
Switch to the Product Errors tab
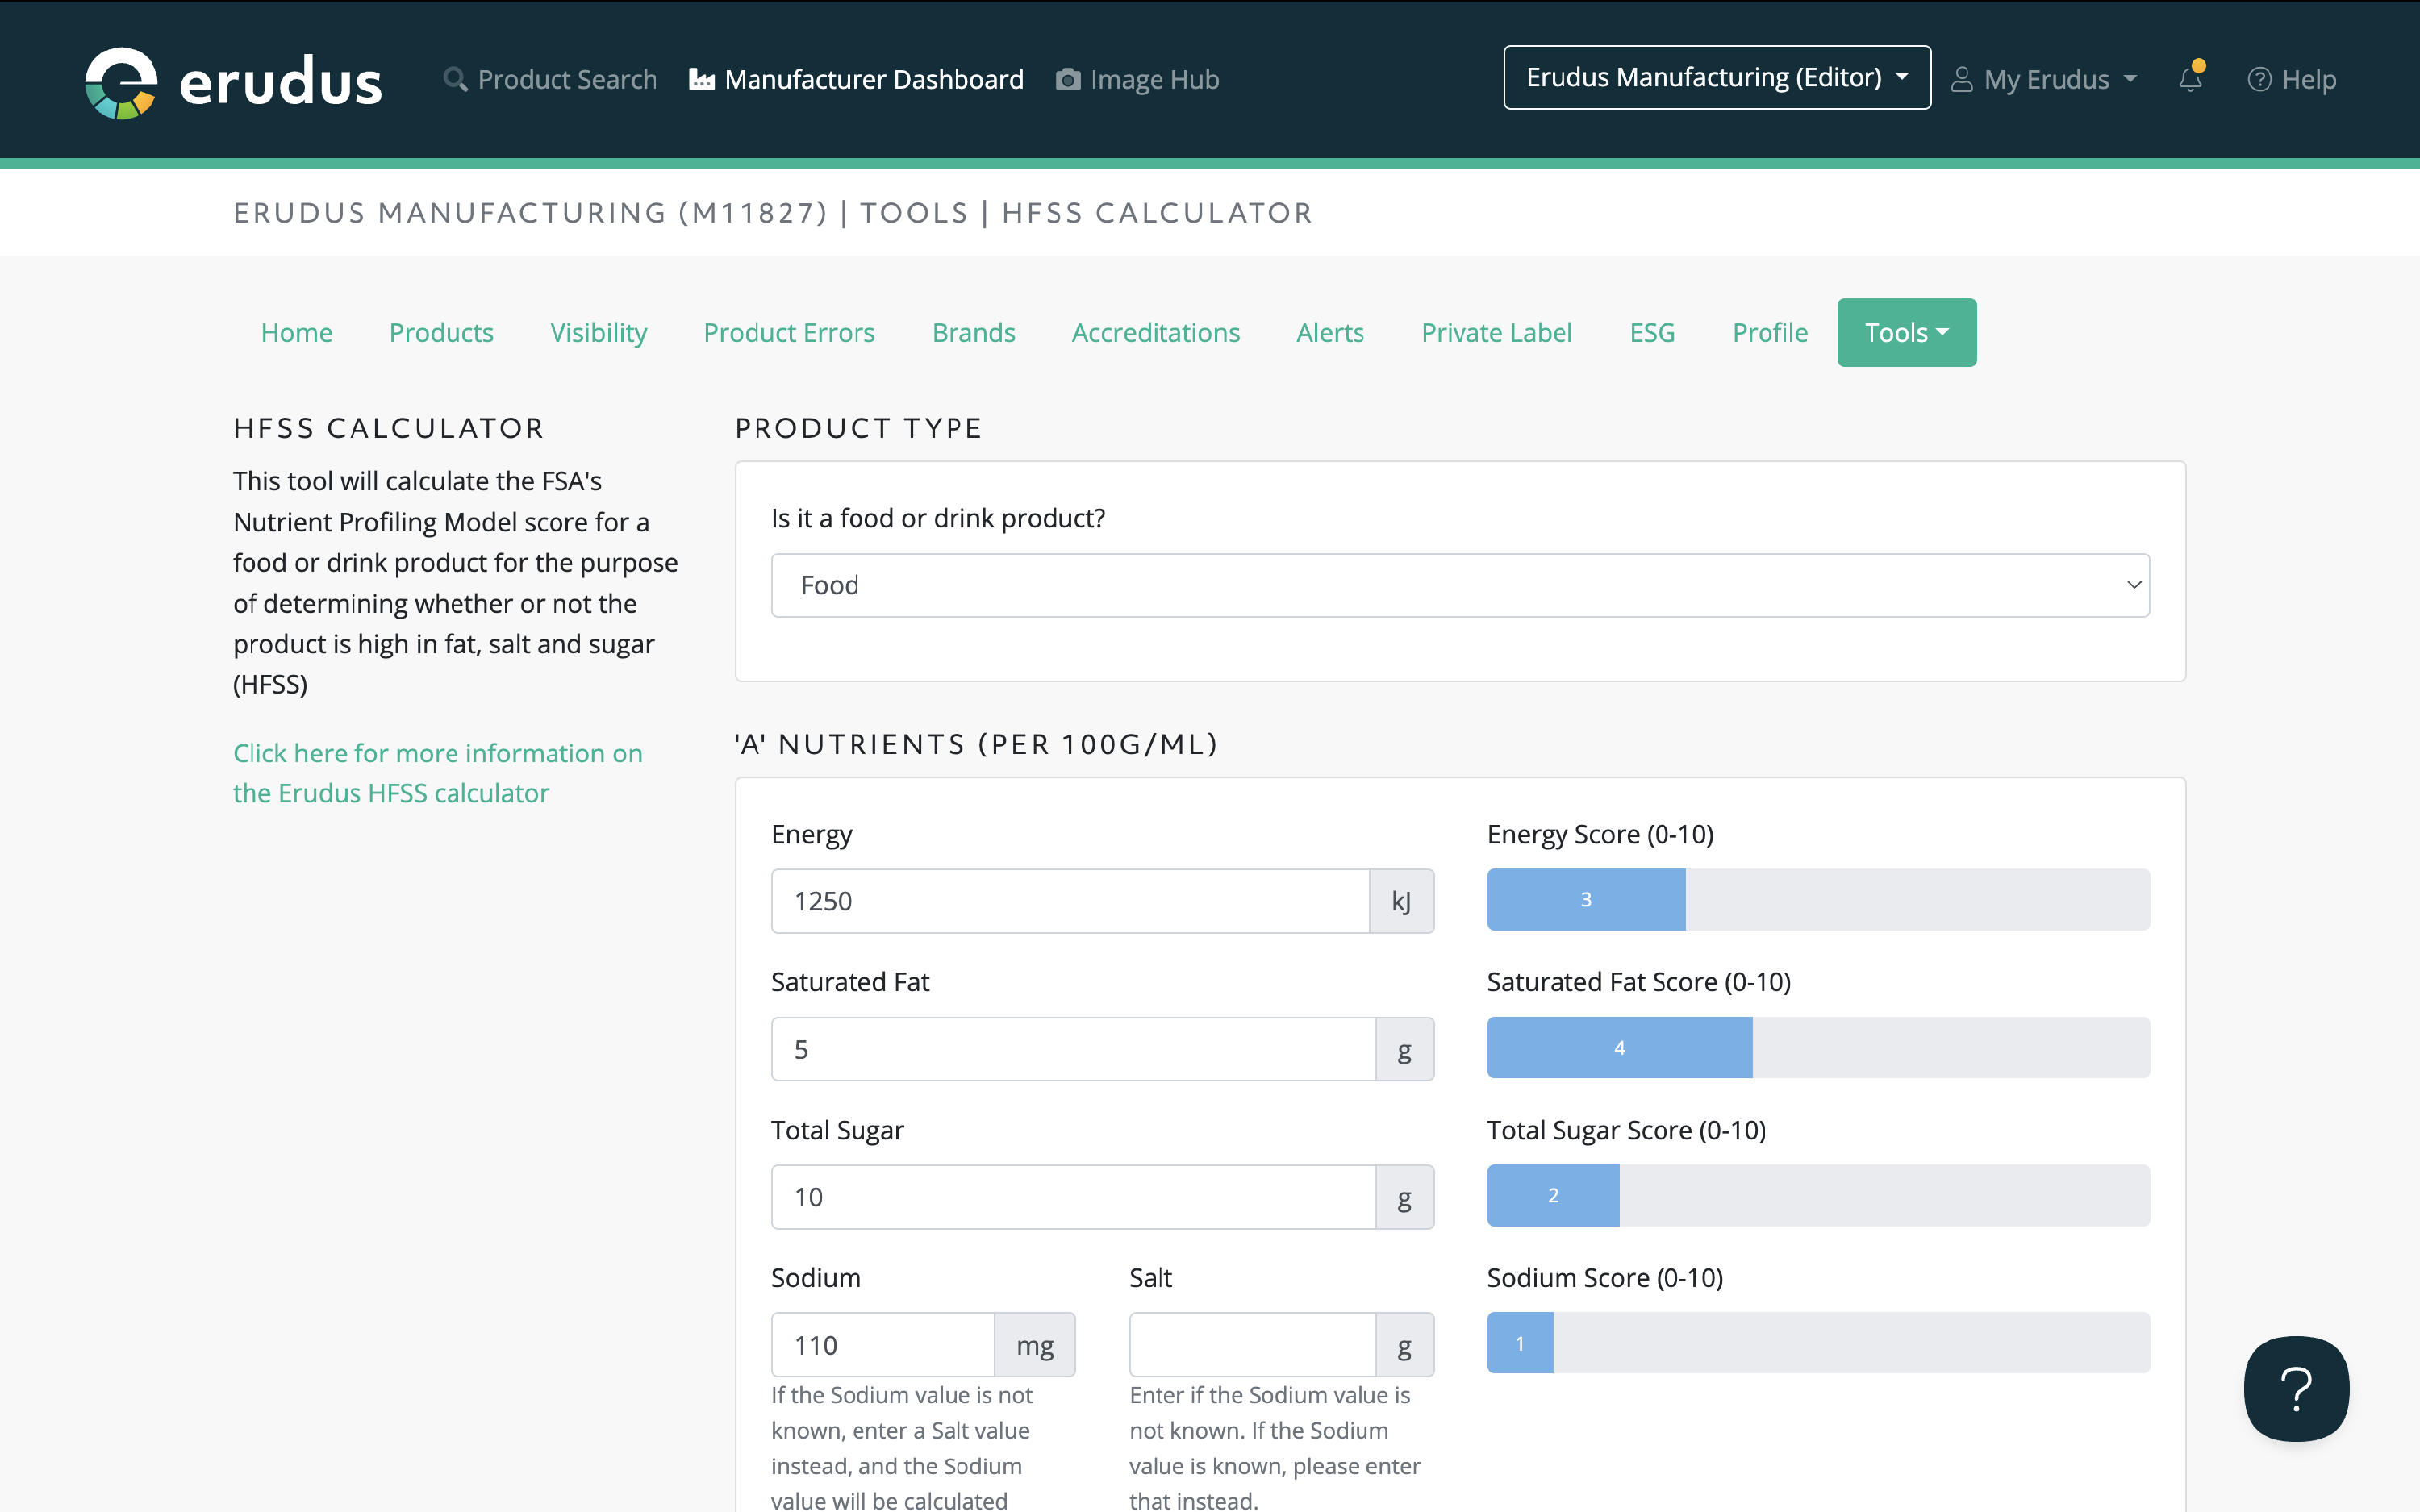point(788,332)
